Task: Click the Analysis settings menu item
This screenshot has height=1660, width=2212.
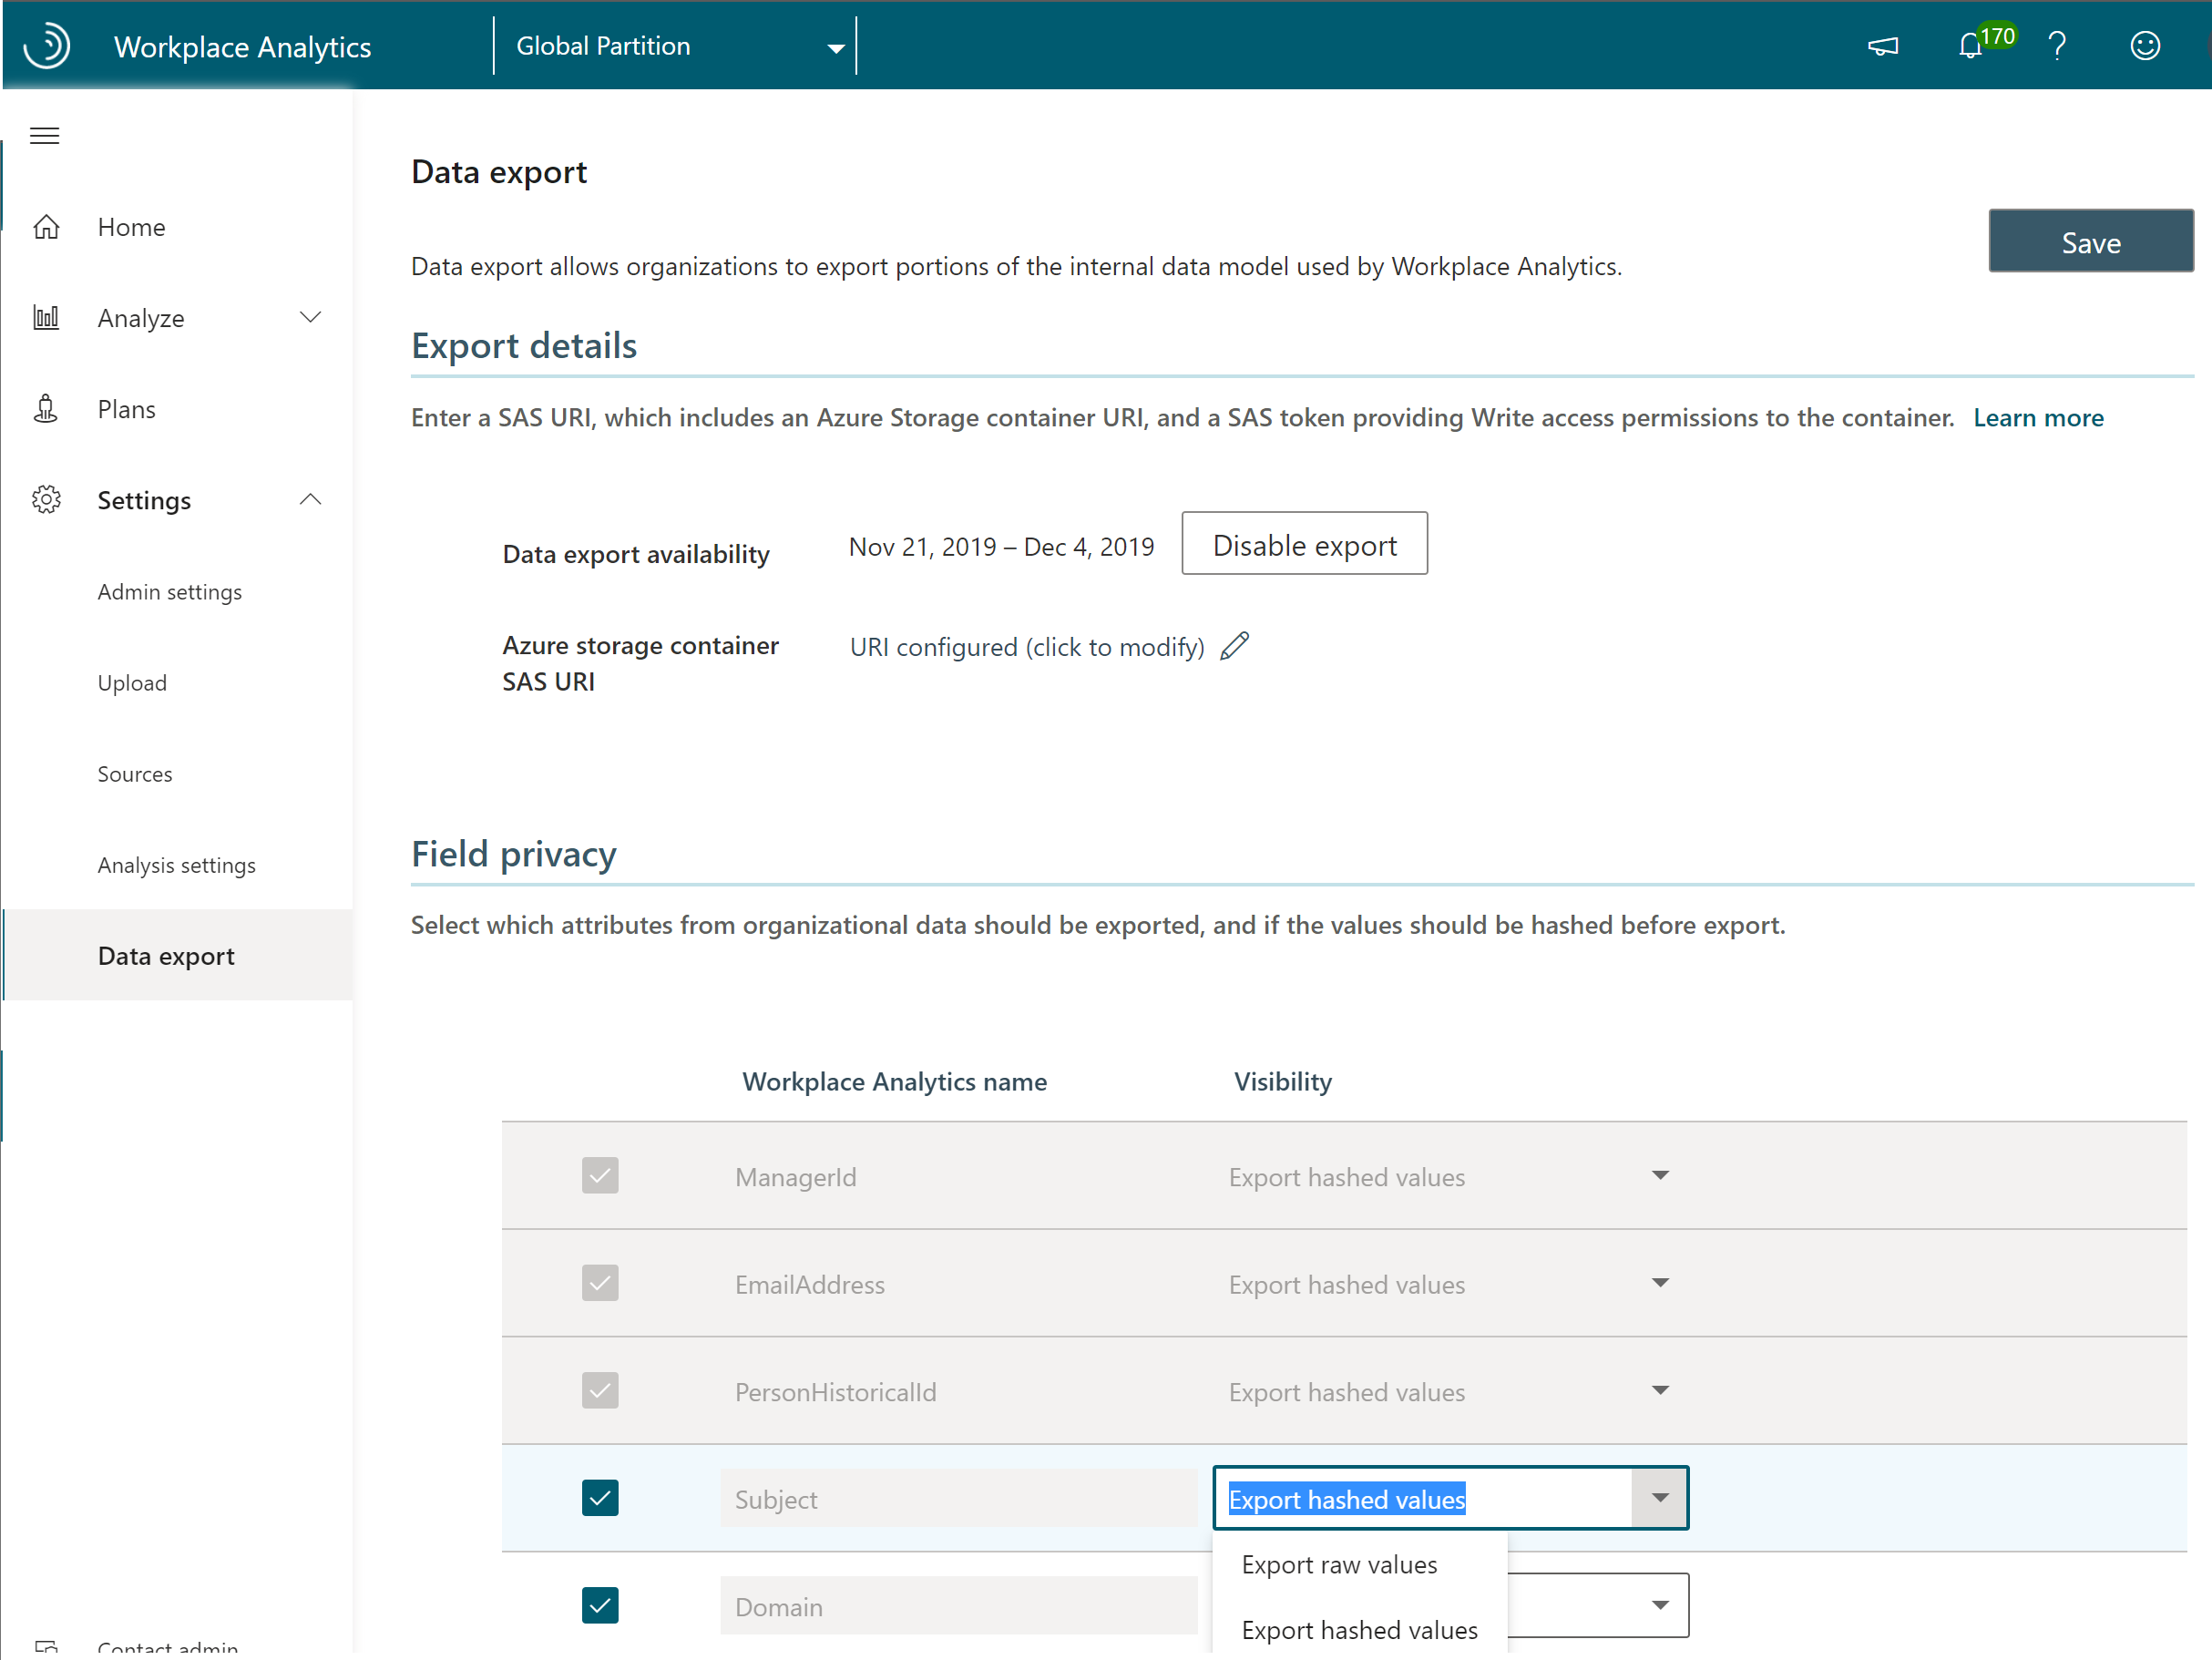Action: (x=176, y=865)
